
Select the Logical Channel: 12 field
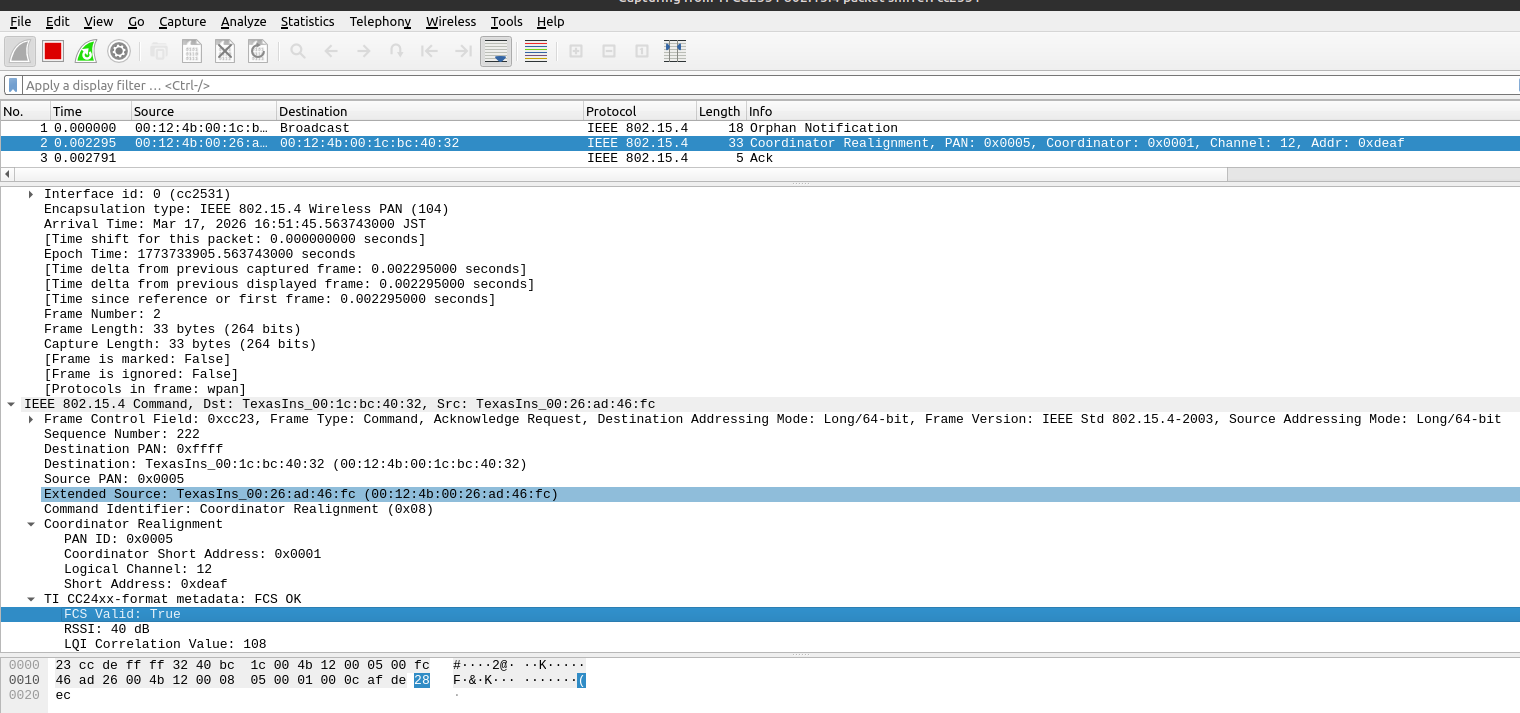coord(138,569)
